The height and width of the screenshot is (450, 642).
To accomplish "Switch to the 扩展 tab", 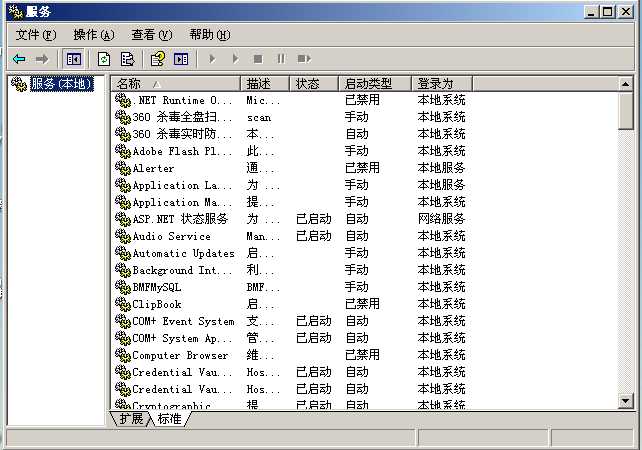I will (131, 418).
